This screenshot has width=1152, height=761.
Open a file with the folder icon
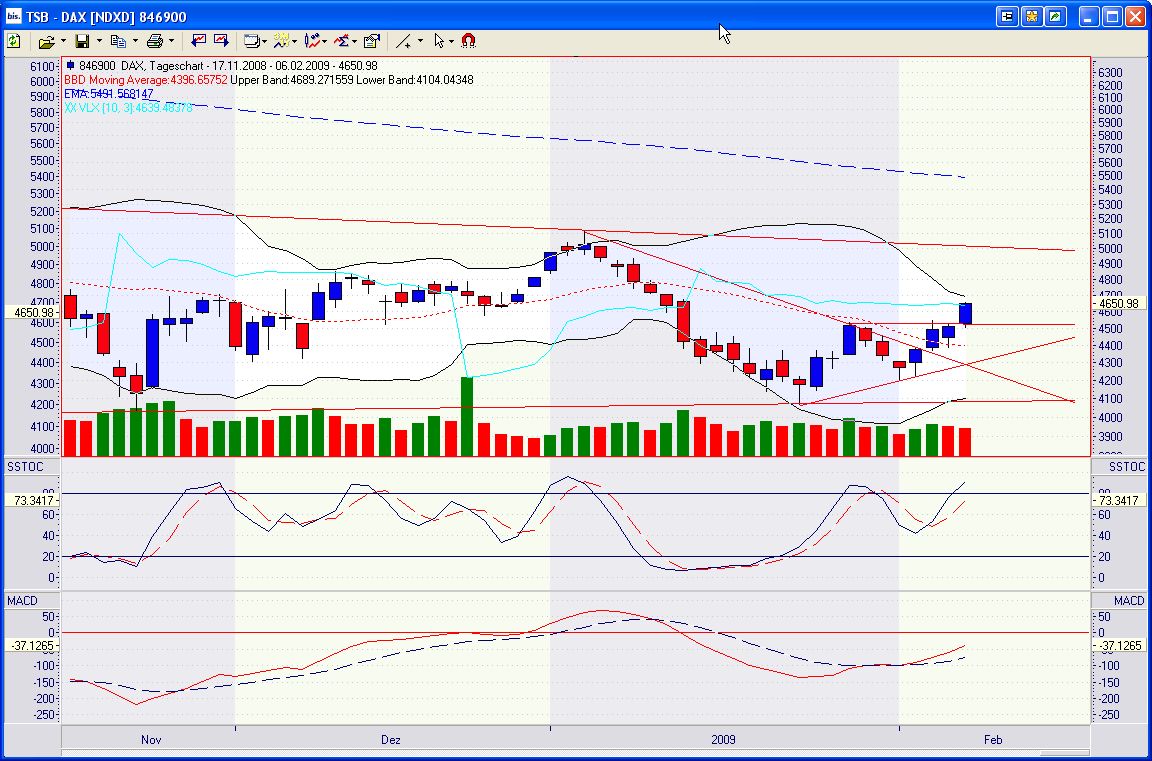47,41
